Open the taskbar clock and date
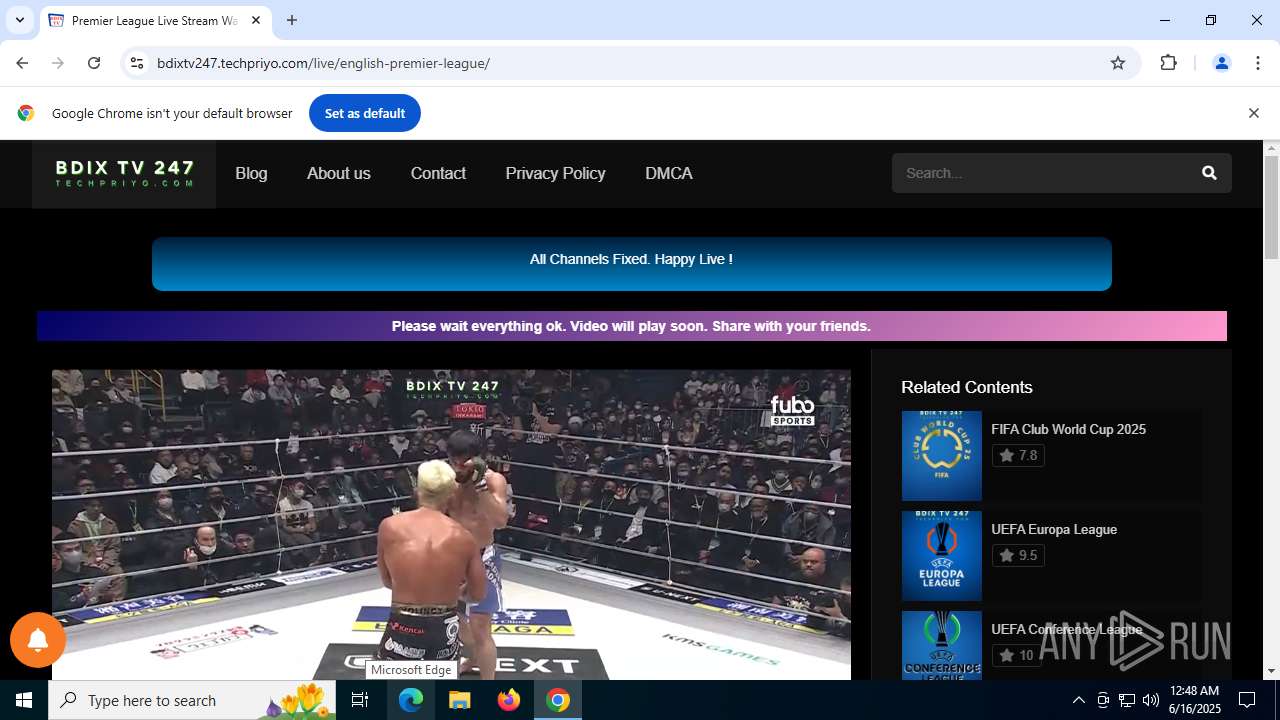 1194,700
